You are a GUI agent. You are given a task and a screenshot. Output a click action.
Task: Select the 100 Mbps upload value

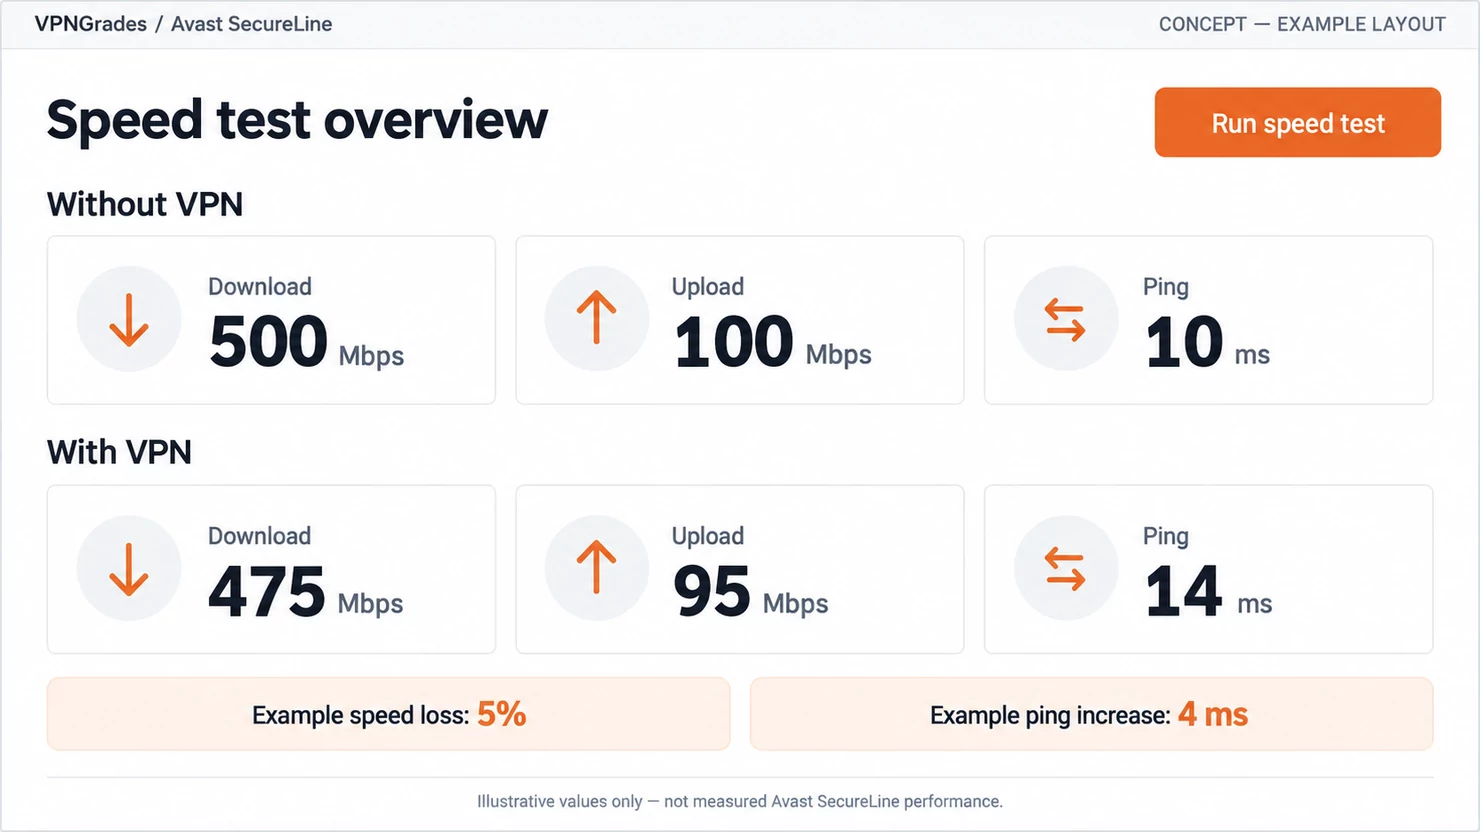pyautogui.click(x=773, y=342)
